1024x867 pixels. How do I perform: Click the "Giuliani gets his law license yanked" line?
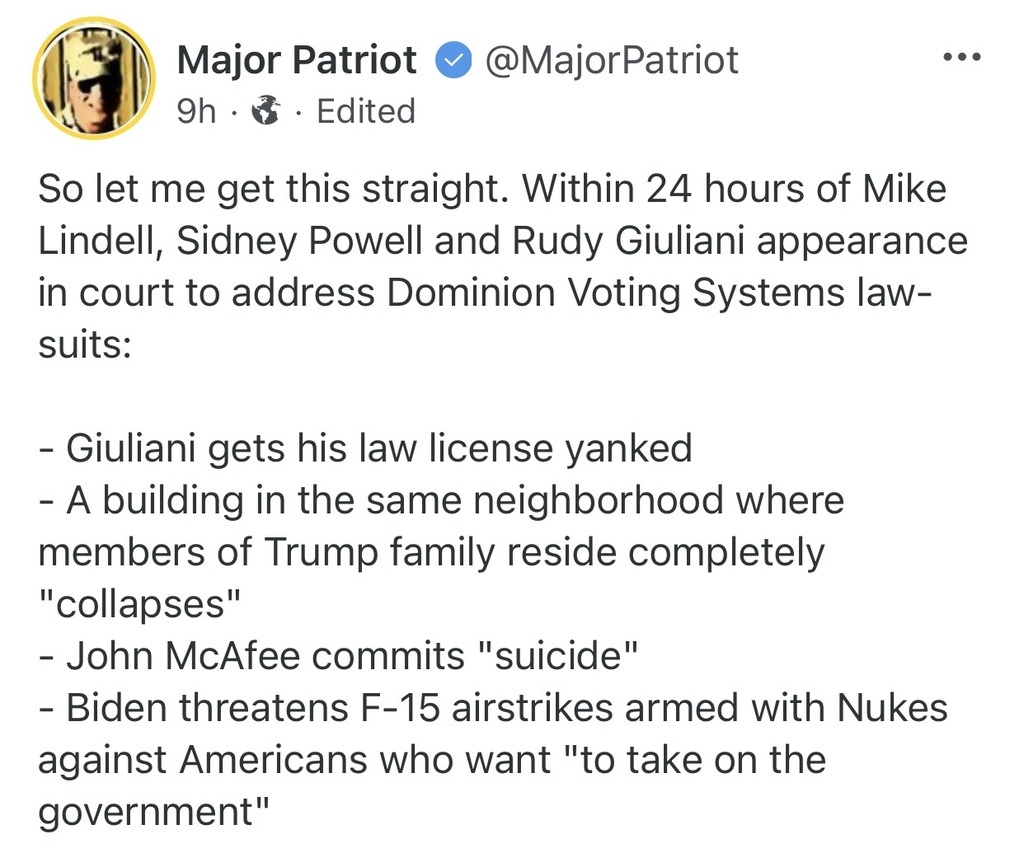(377, 447)
